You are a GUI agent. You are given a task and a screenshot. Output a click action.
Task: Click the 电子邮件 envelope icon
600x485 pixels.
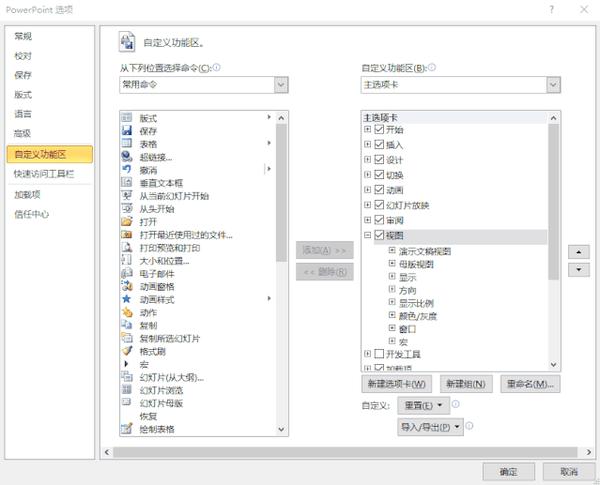click(x=127, y=273)
